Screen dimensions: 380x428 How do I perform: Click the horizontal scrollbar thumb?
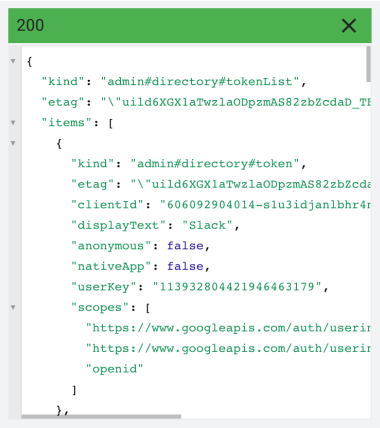tap(101, 417)
